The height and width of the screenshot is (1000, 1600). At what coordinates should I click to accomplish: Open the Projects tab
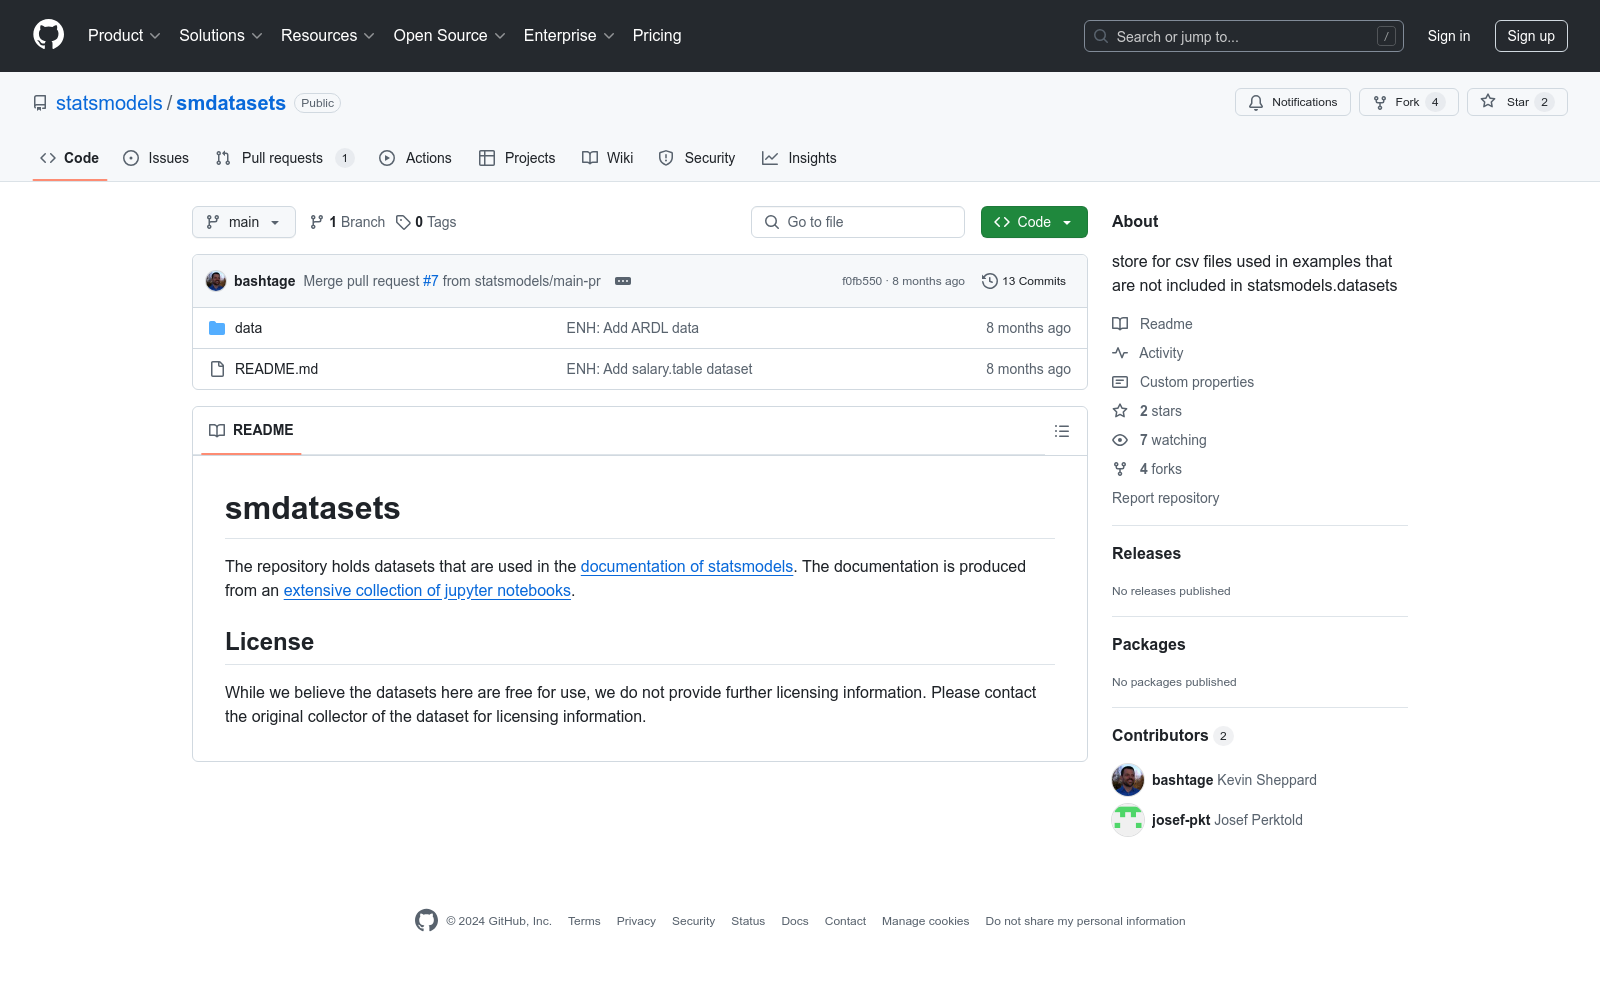pyautogui.click(x=517, y=158)
